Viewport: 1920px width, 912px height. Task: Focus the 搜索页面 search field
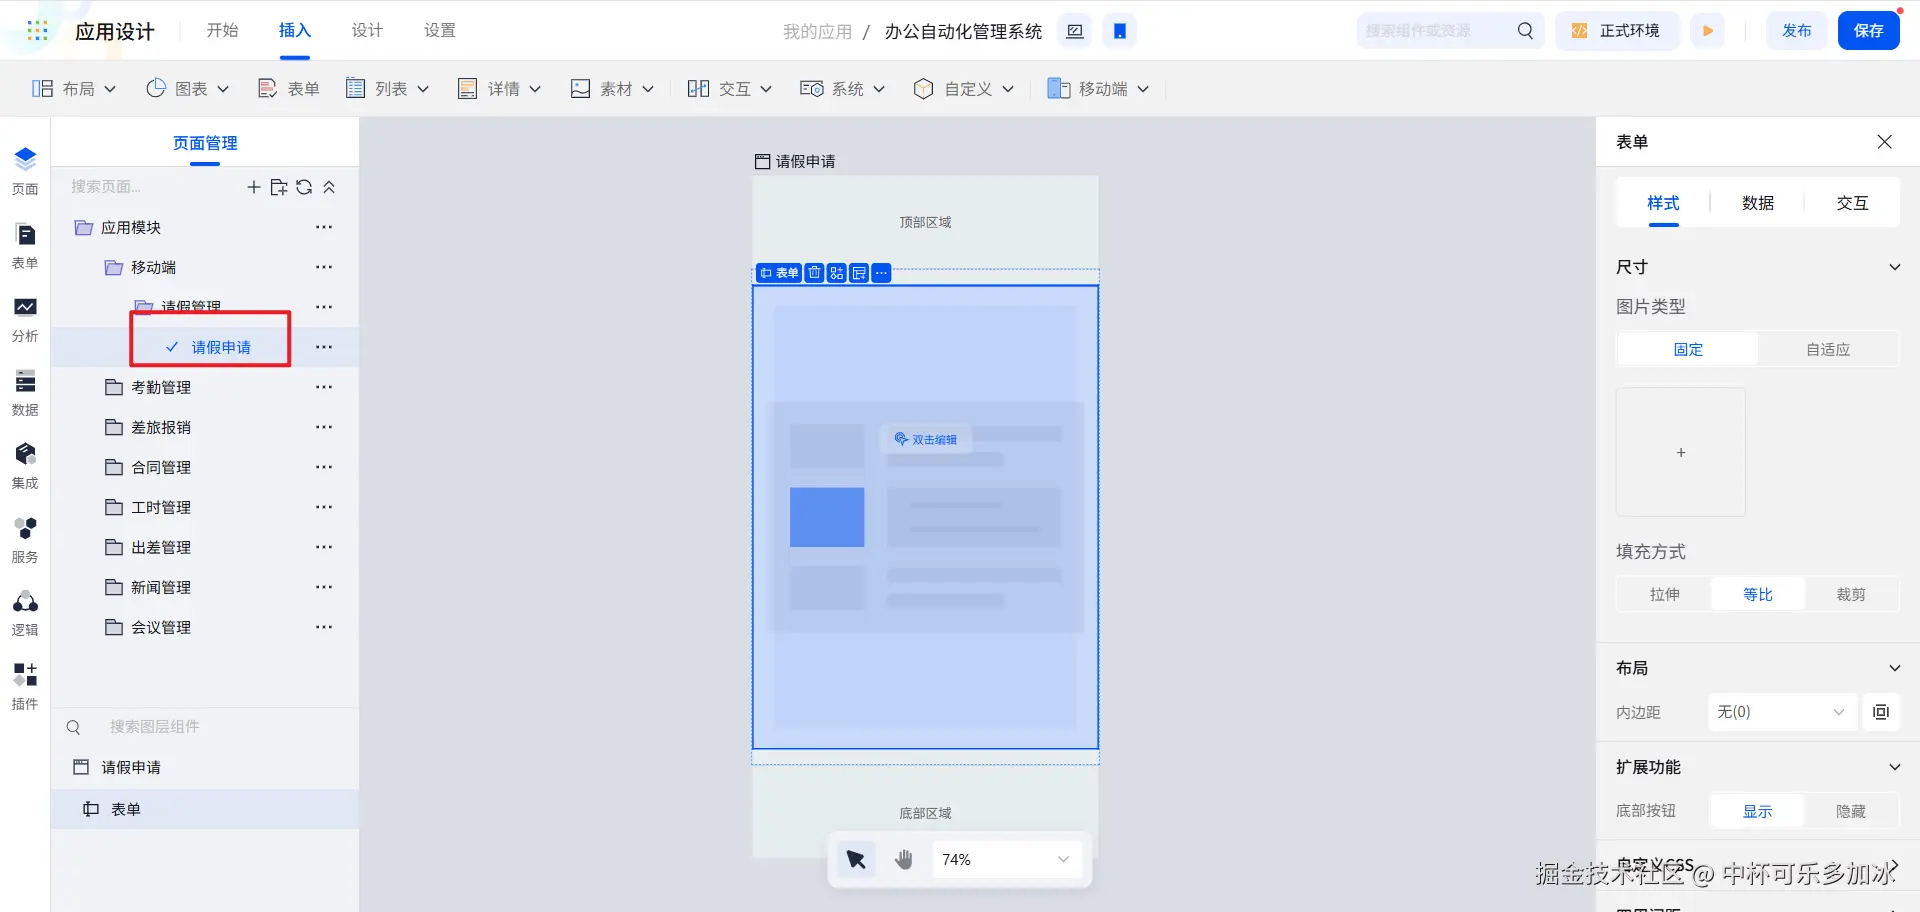pos(150,187)
